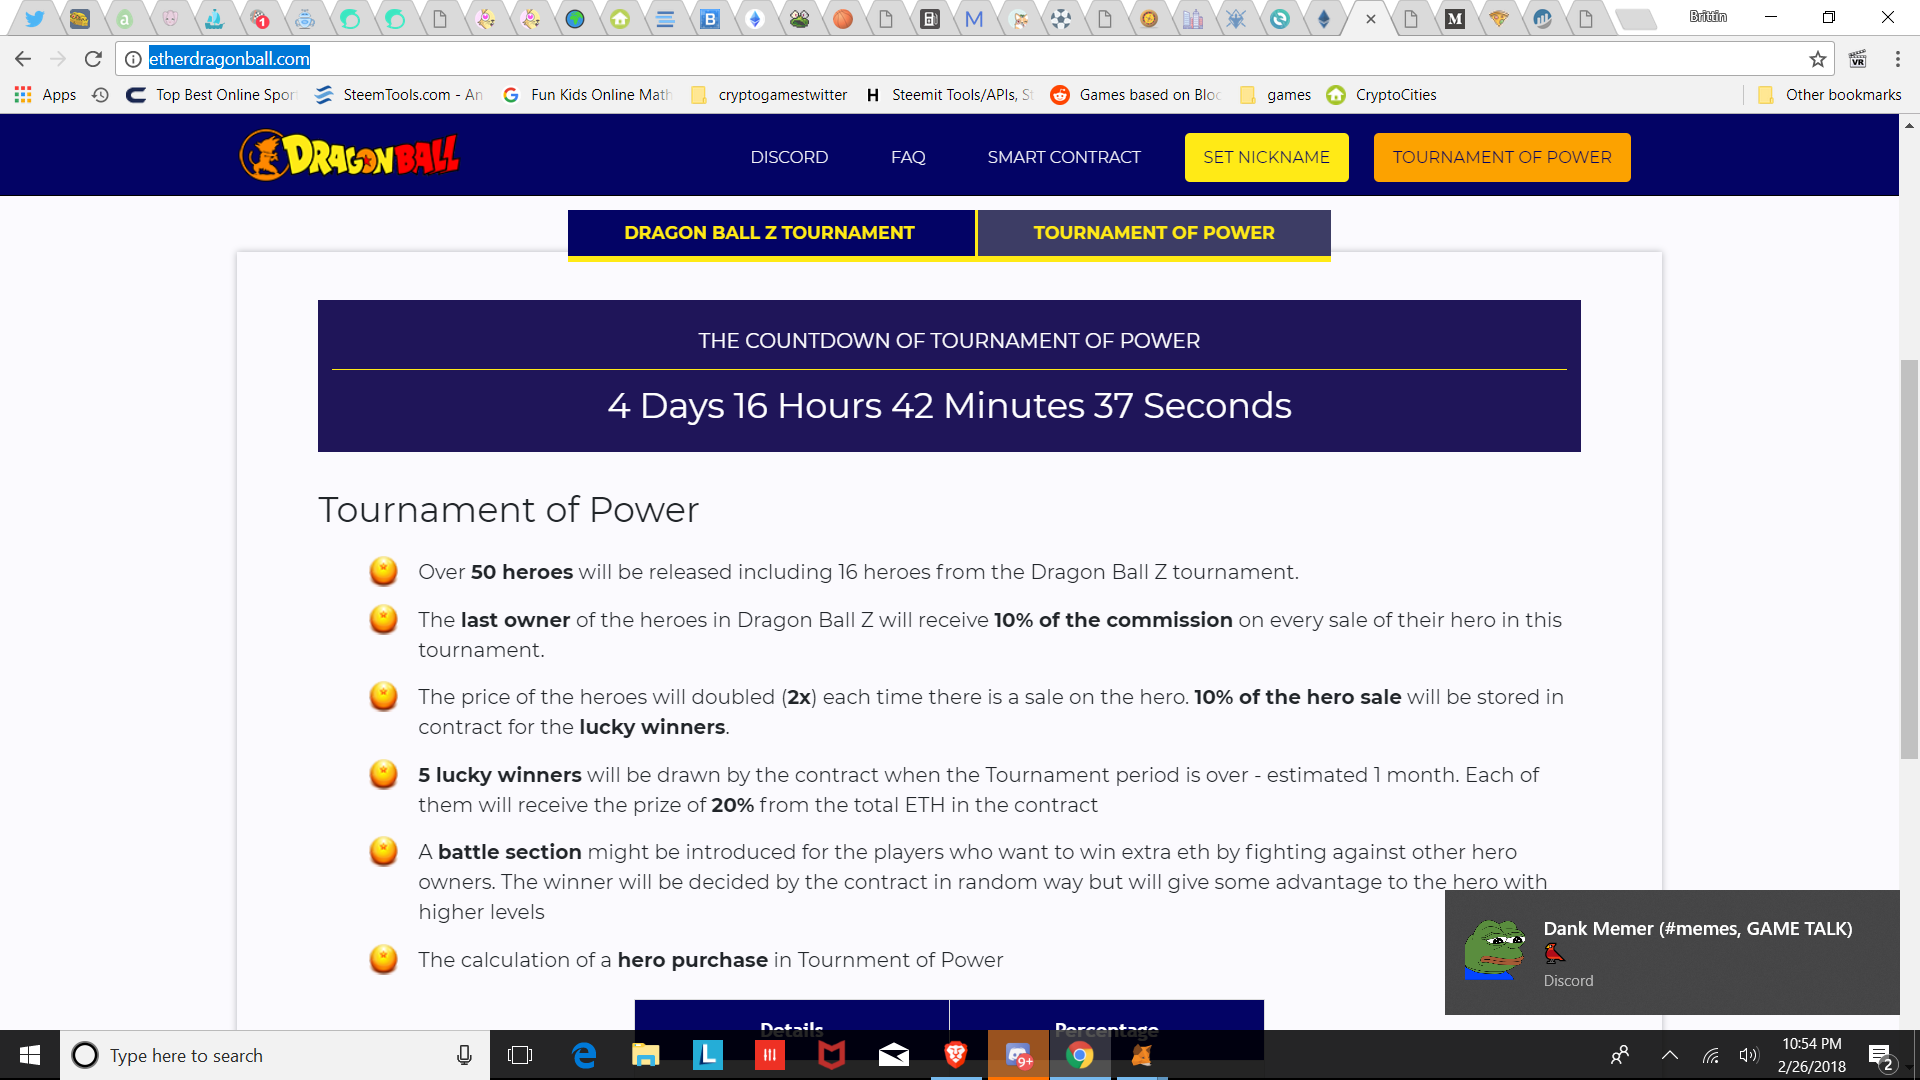Open the Twitter browser tab

pyautogui.click(x=35, y=18)
